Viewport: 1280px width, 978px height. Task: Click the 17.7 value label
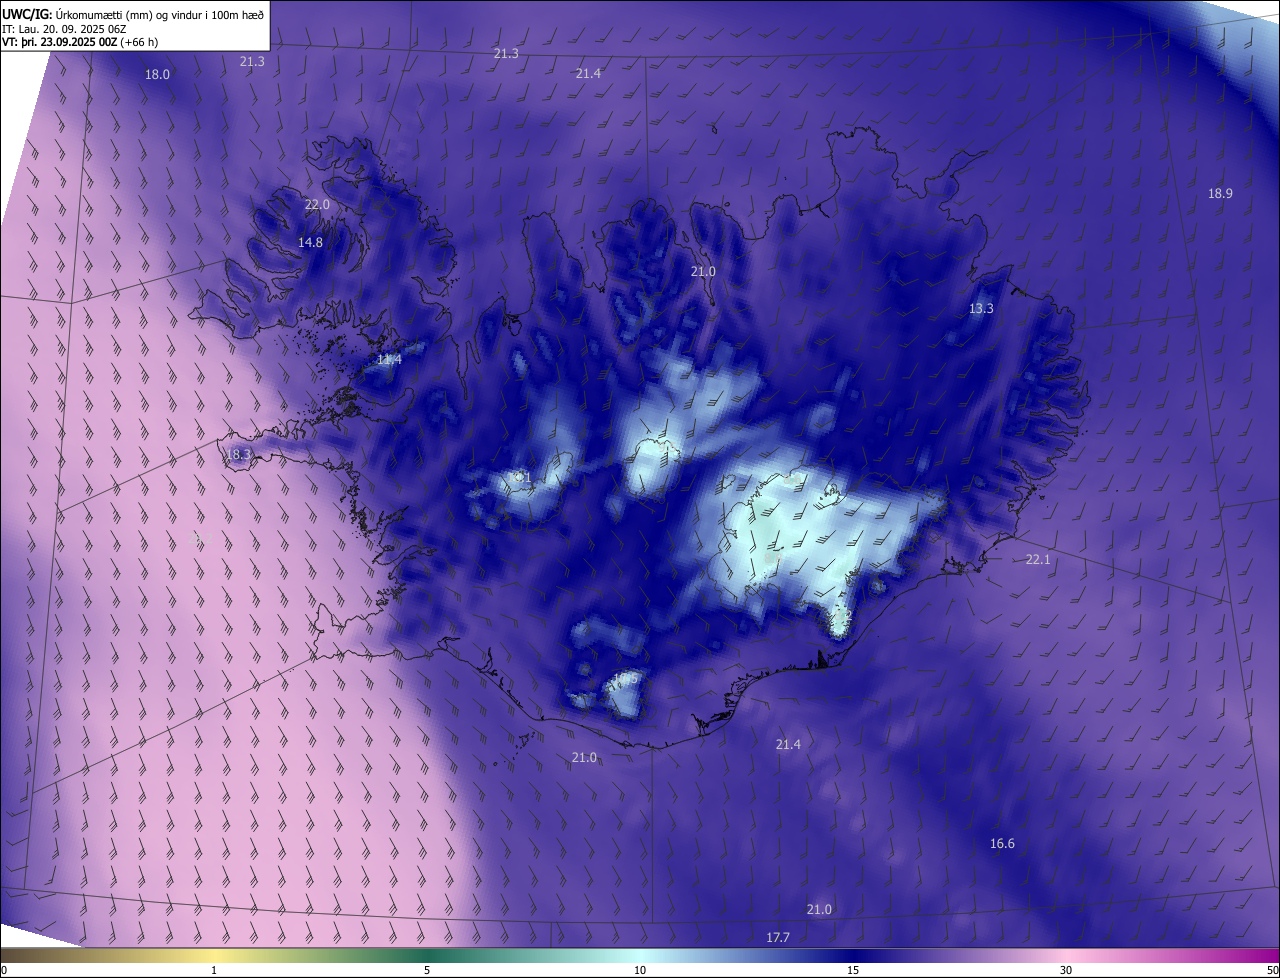(x=778, y=937)
